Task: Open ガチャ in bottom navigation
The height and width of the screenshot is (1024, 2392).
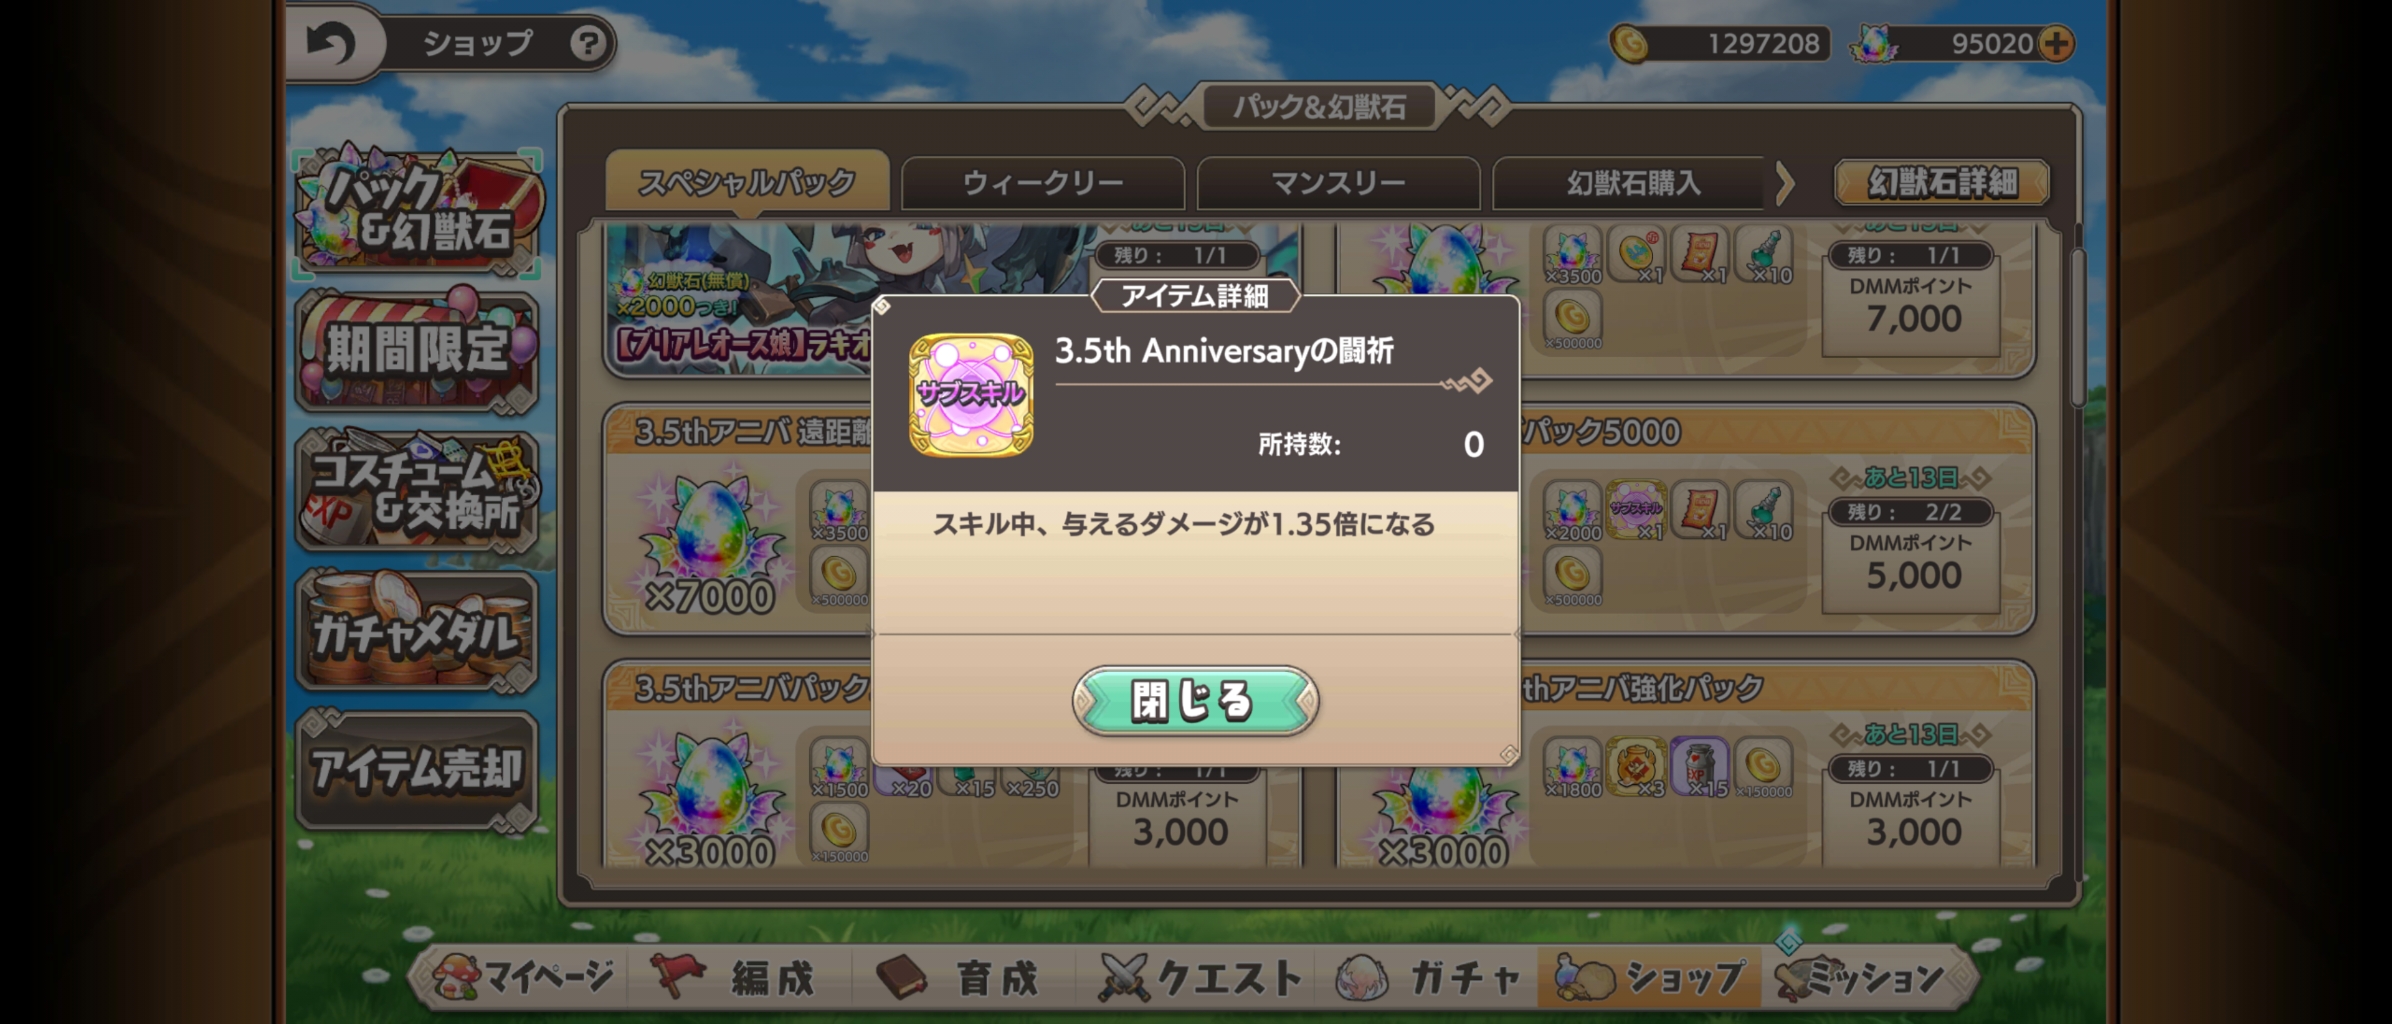Action: [1428, 977]
